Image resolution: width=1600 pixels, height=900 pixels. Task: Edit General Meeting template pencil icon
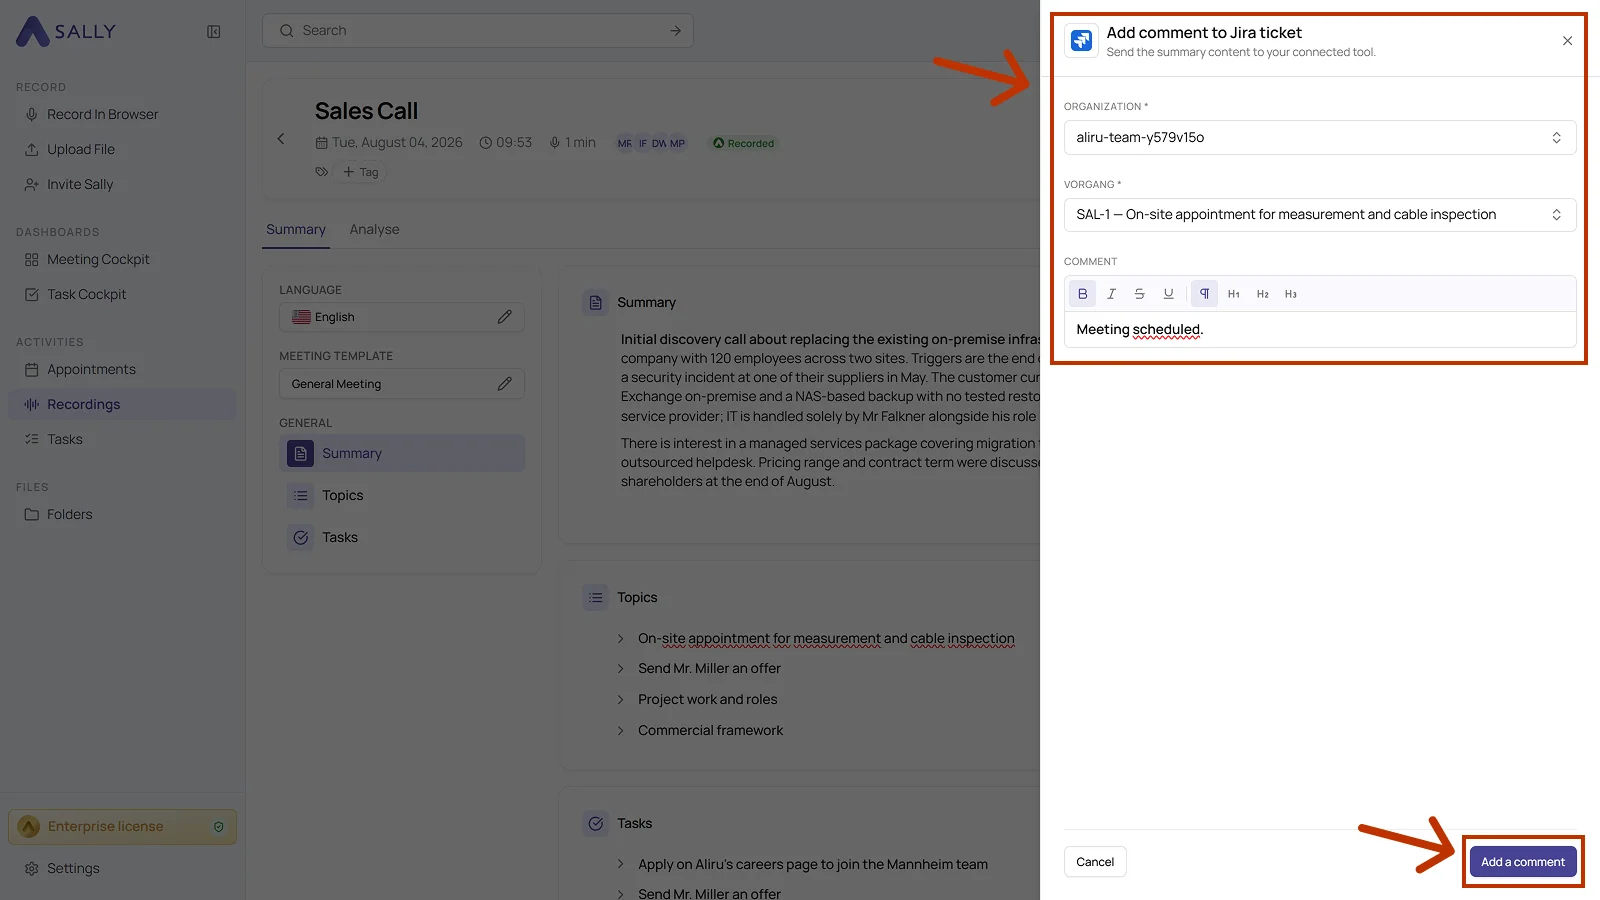tap(505, 384)
